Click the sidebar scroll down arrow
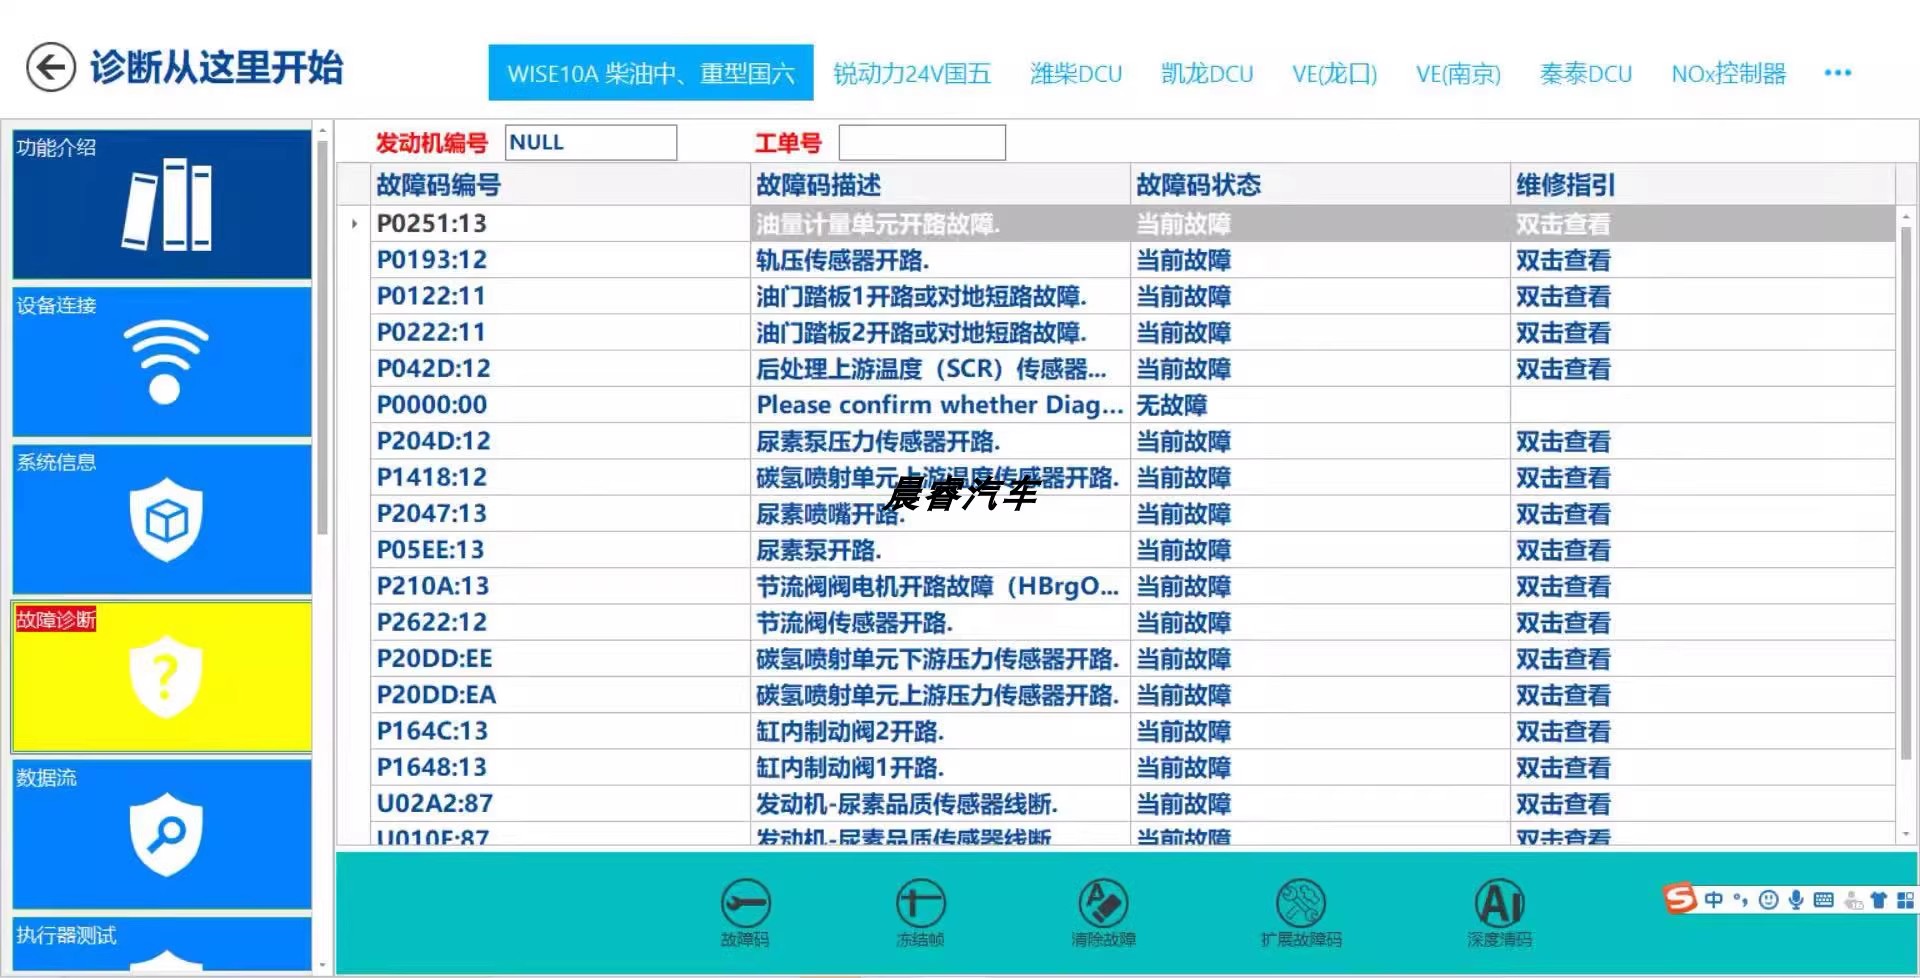 click(x=322, y=965)
